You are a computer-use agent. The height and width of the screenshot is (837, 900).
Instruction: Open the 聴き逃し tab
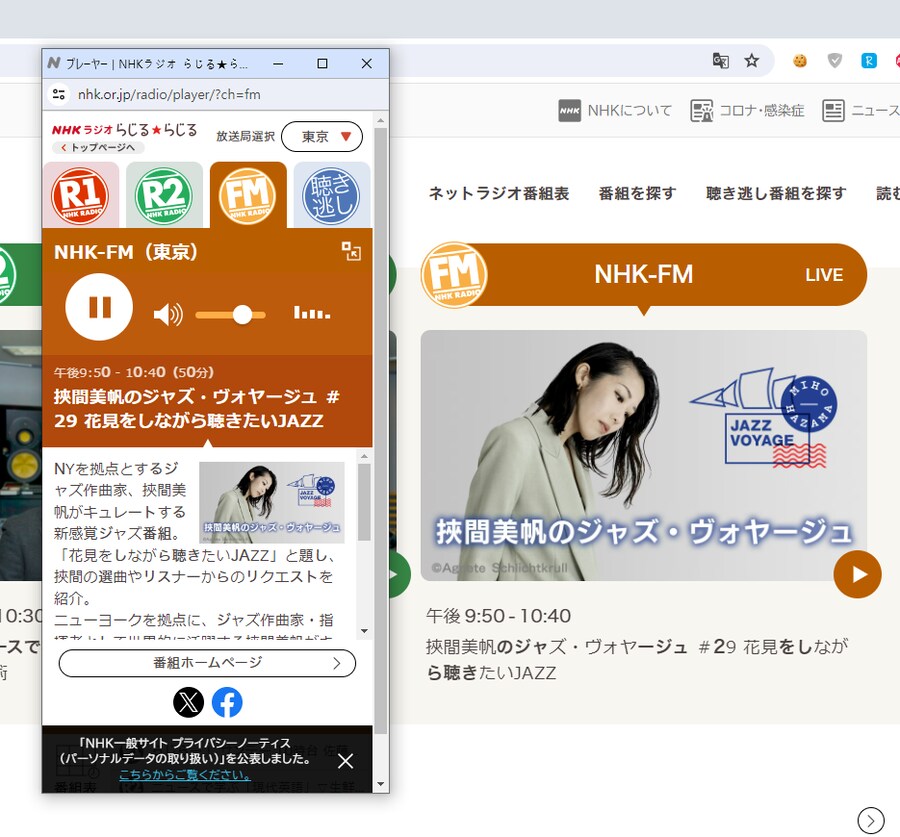(x=331, y=195)
